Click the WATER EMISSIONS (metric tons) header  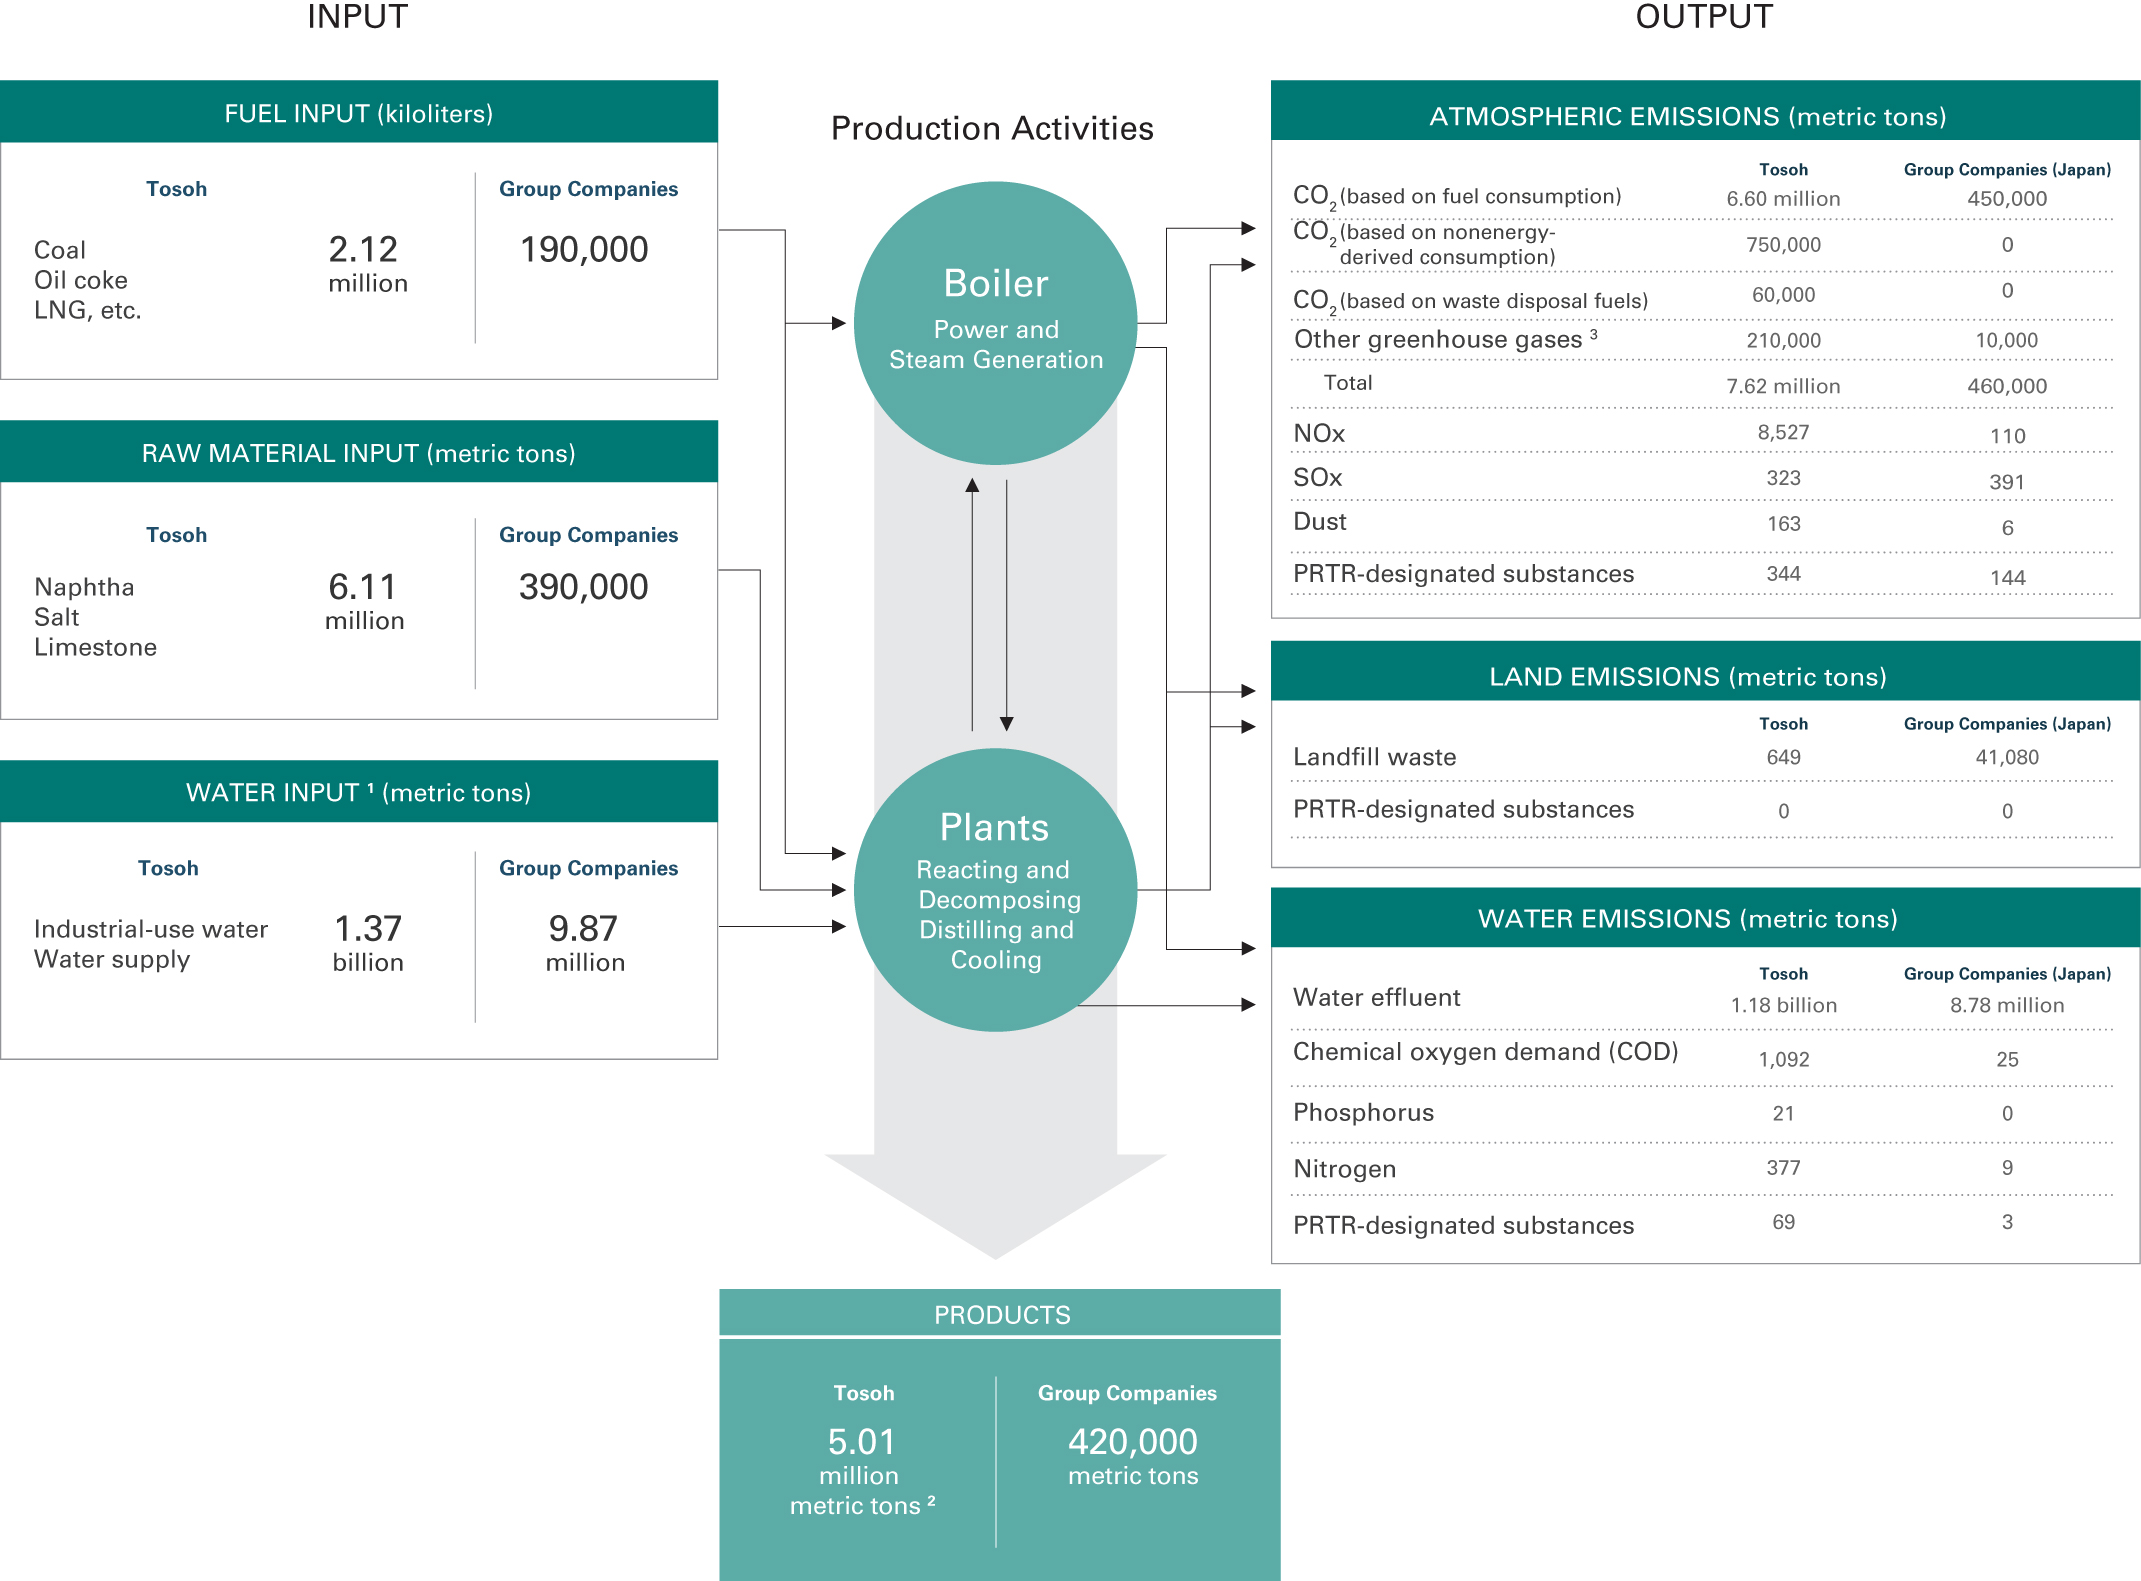[x=1705, y=918]
